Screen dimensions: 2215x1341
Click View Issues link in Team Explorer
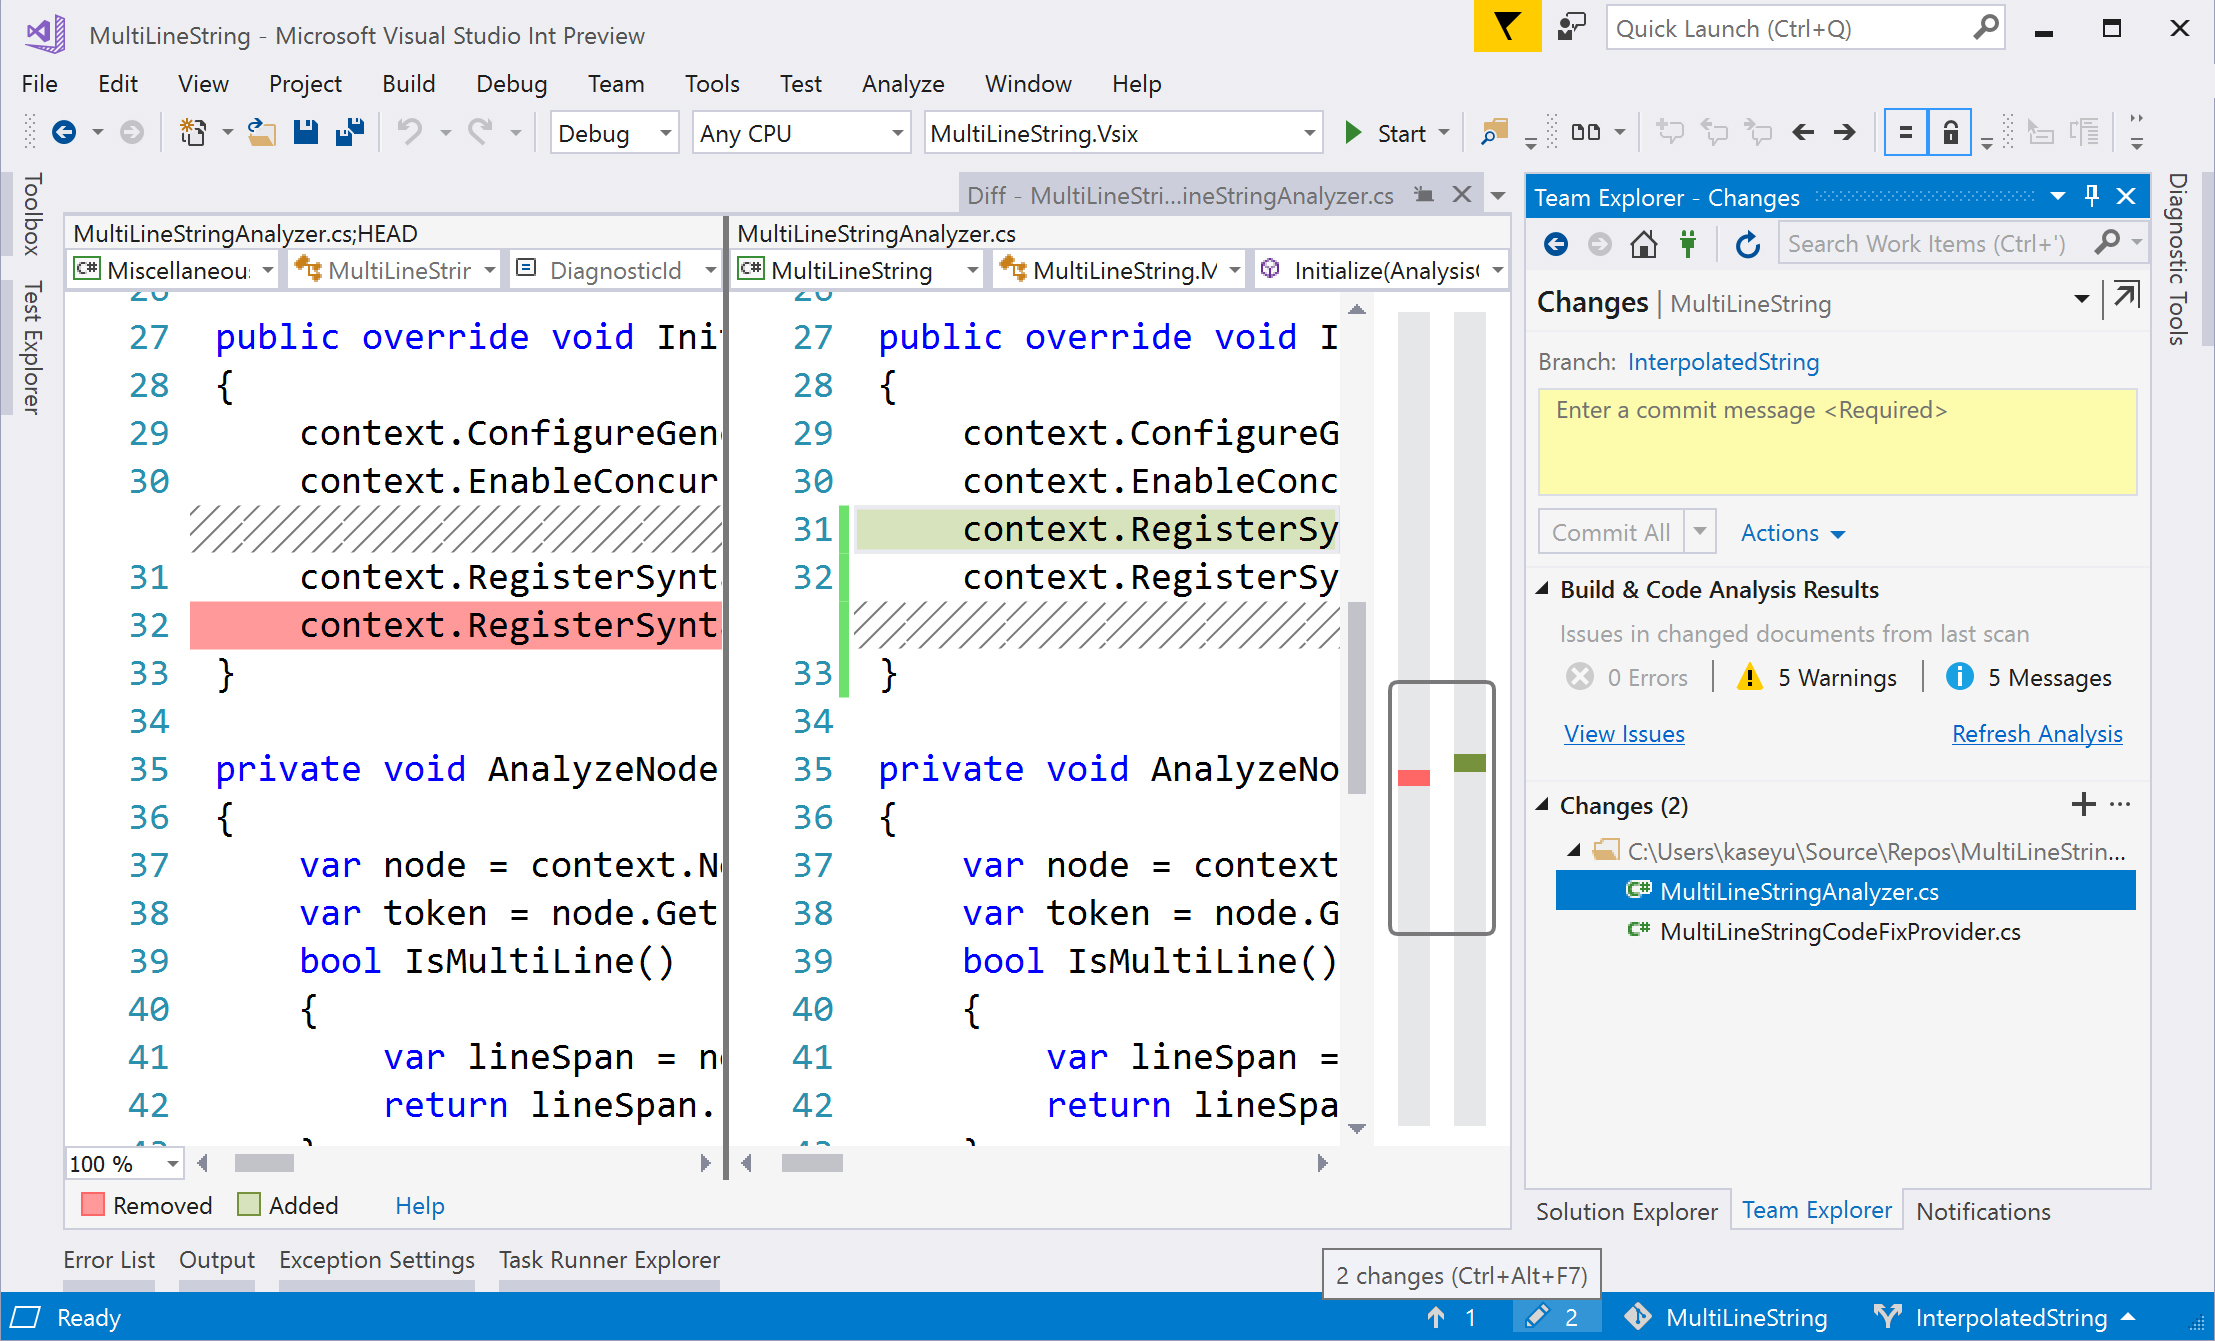1622,734
